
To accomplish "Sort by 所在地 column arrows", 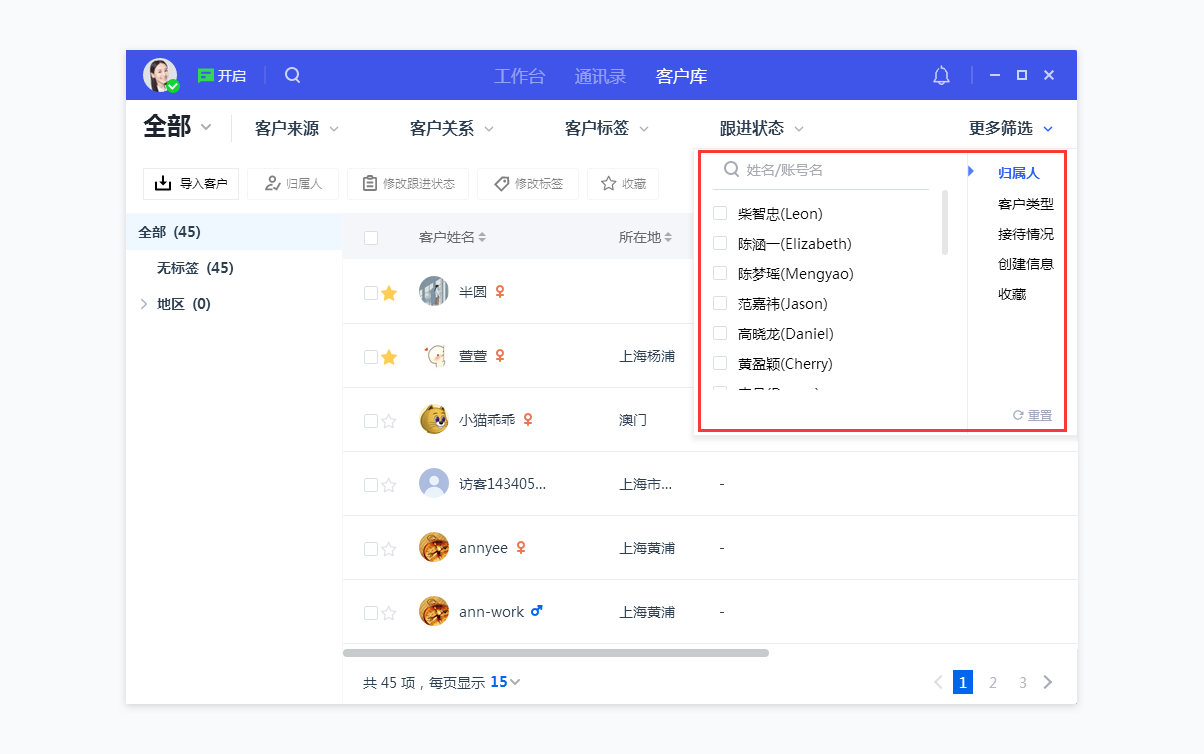I will (668, 237).
